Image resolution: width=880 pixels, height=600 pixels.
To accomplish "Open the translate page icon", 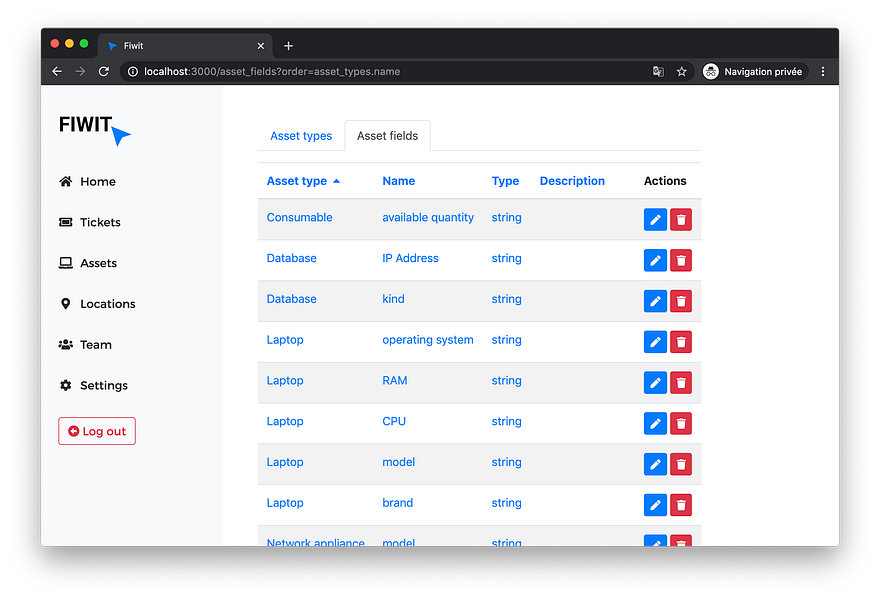I will (x=658, y=71).
